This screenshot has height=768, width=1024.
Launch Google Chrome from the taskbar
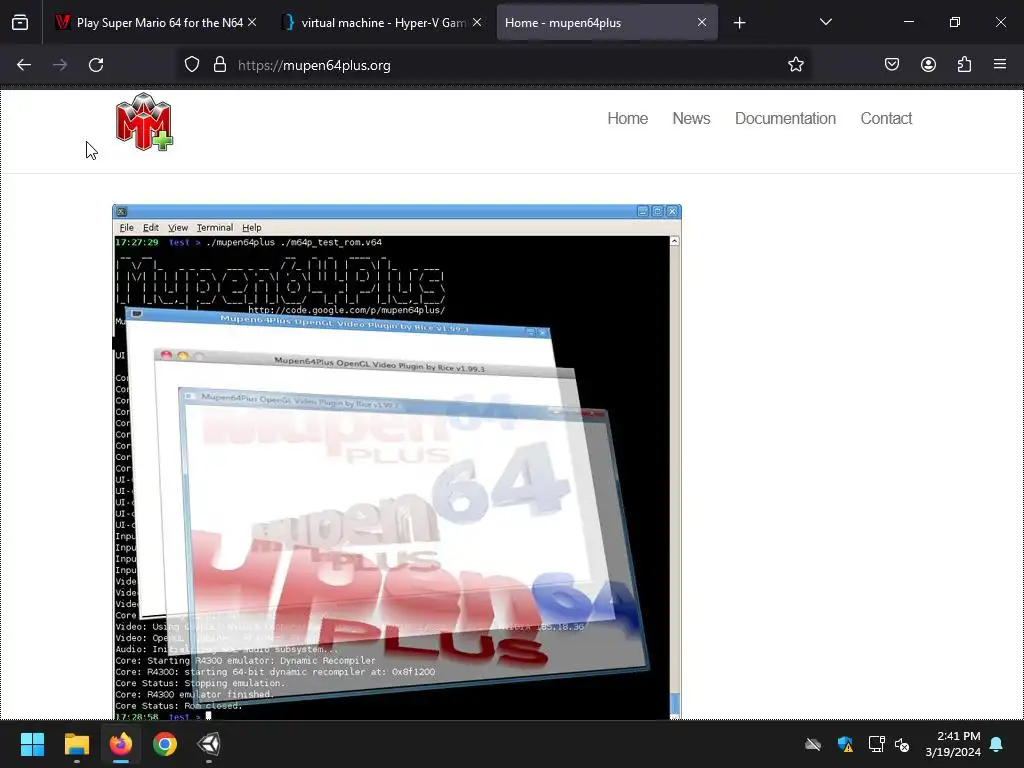coord(165,744)
